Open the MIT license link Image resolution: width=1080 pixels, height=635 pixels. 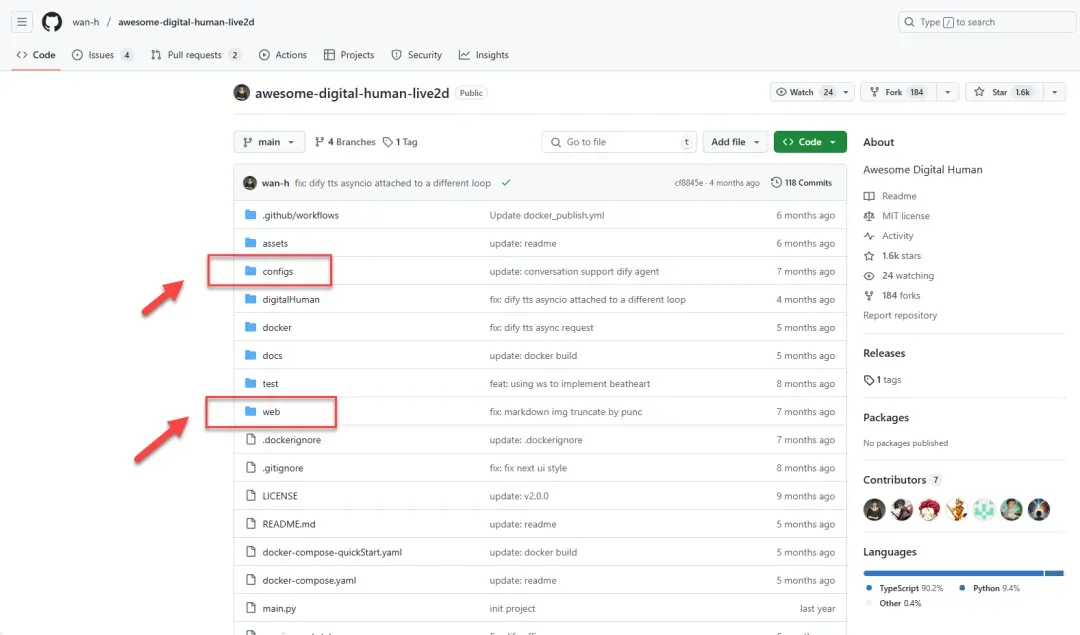pos(897,216)
